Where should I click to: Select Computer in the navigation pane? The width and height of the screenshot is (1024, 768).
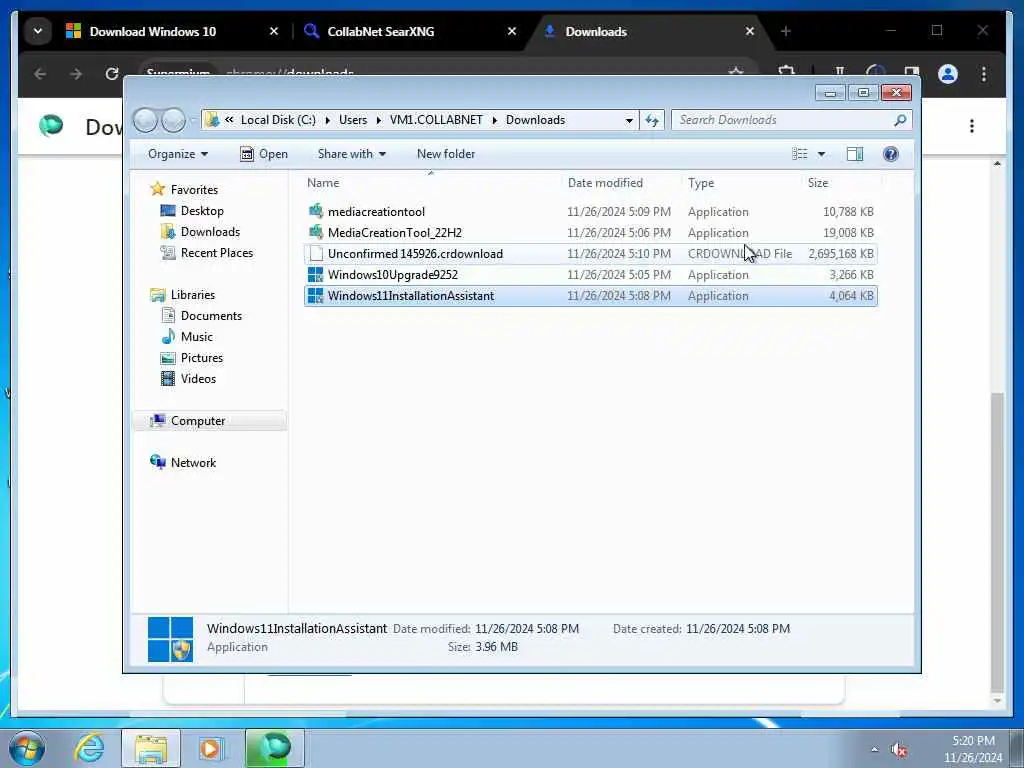pyautogui.click(x=198, y=421)
